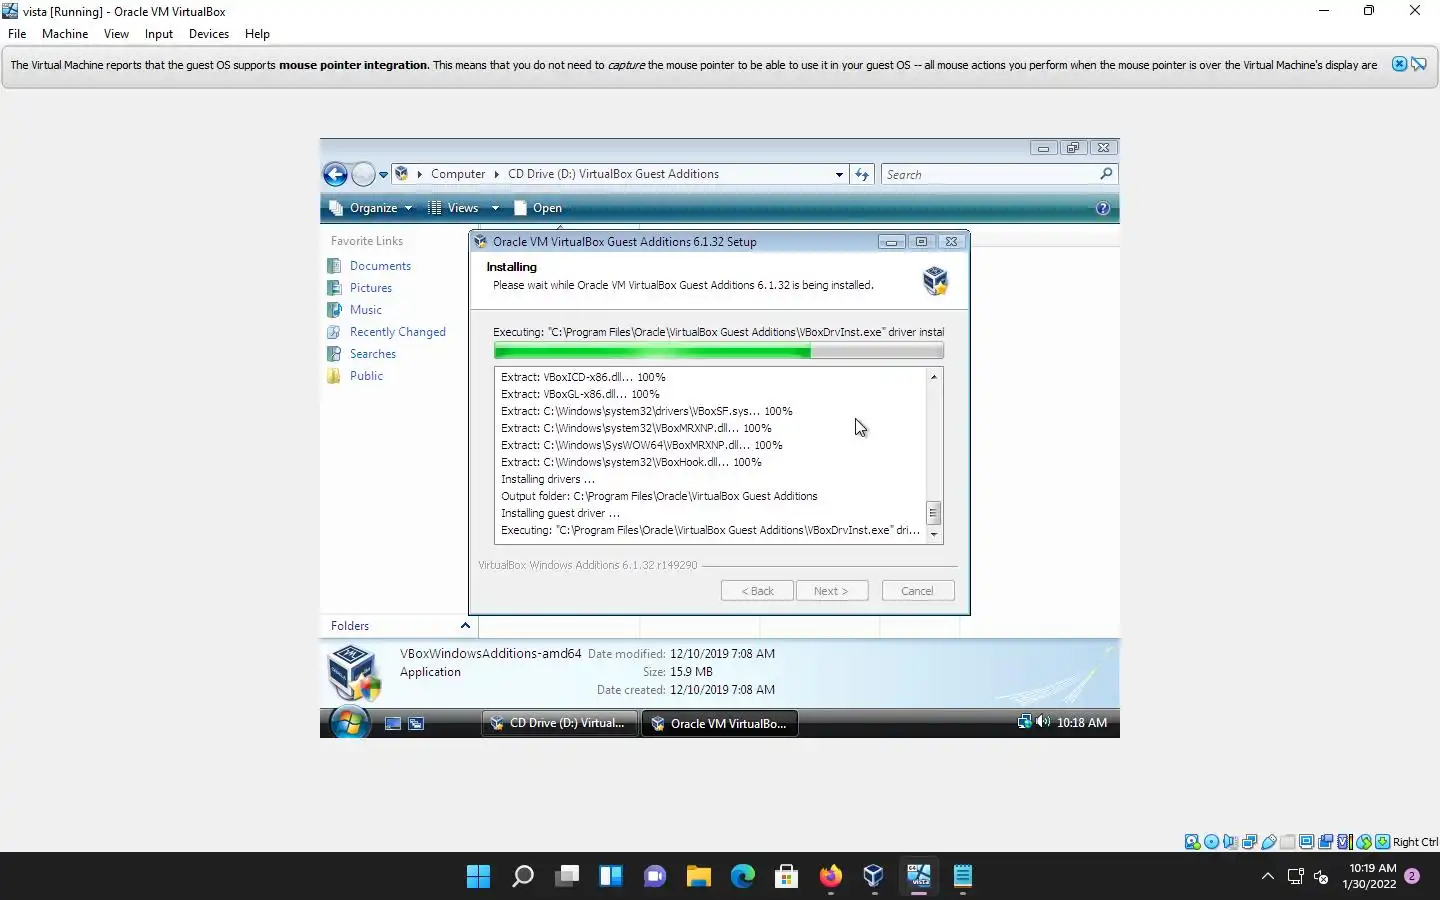The image size is (1440, 900).
Task: Switch to CD Drive (D:) taskbar button
Action: (560, 723)
